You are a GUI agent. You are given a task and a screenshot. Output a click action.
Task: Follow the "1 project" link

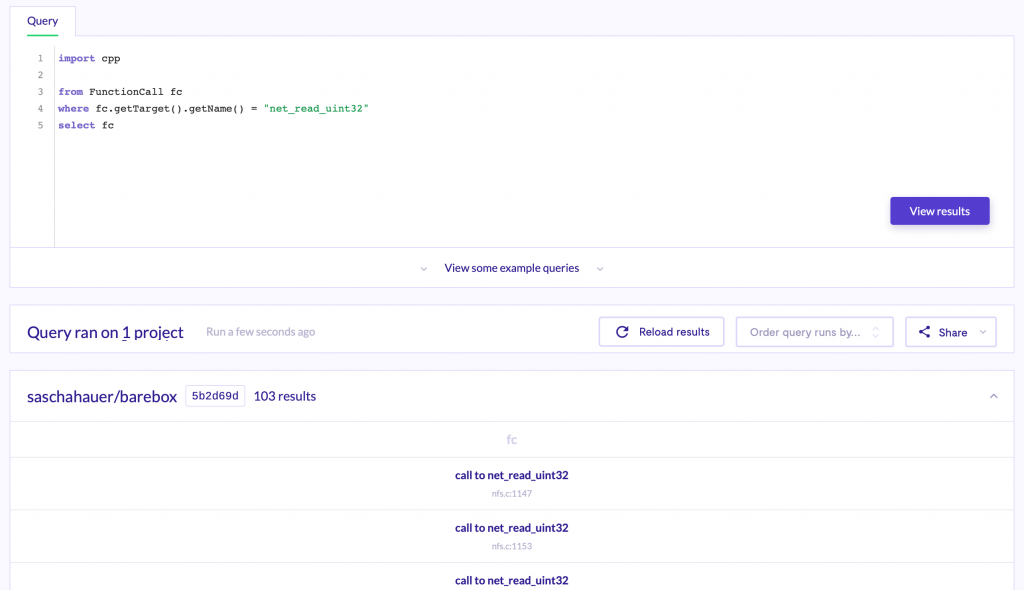153,332
